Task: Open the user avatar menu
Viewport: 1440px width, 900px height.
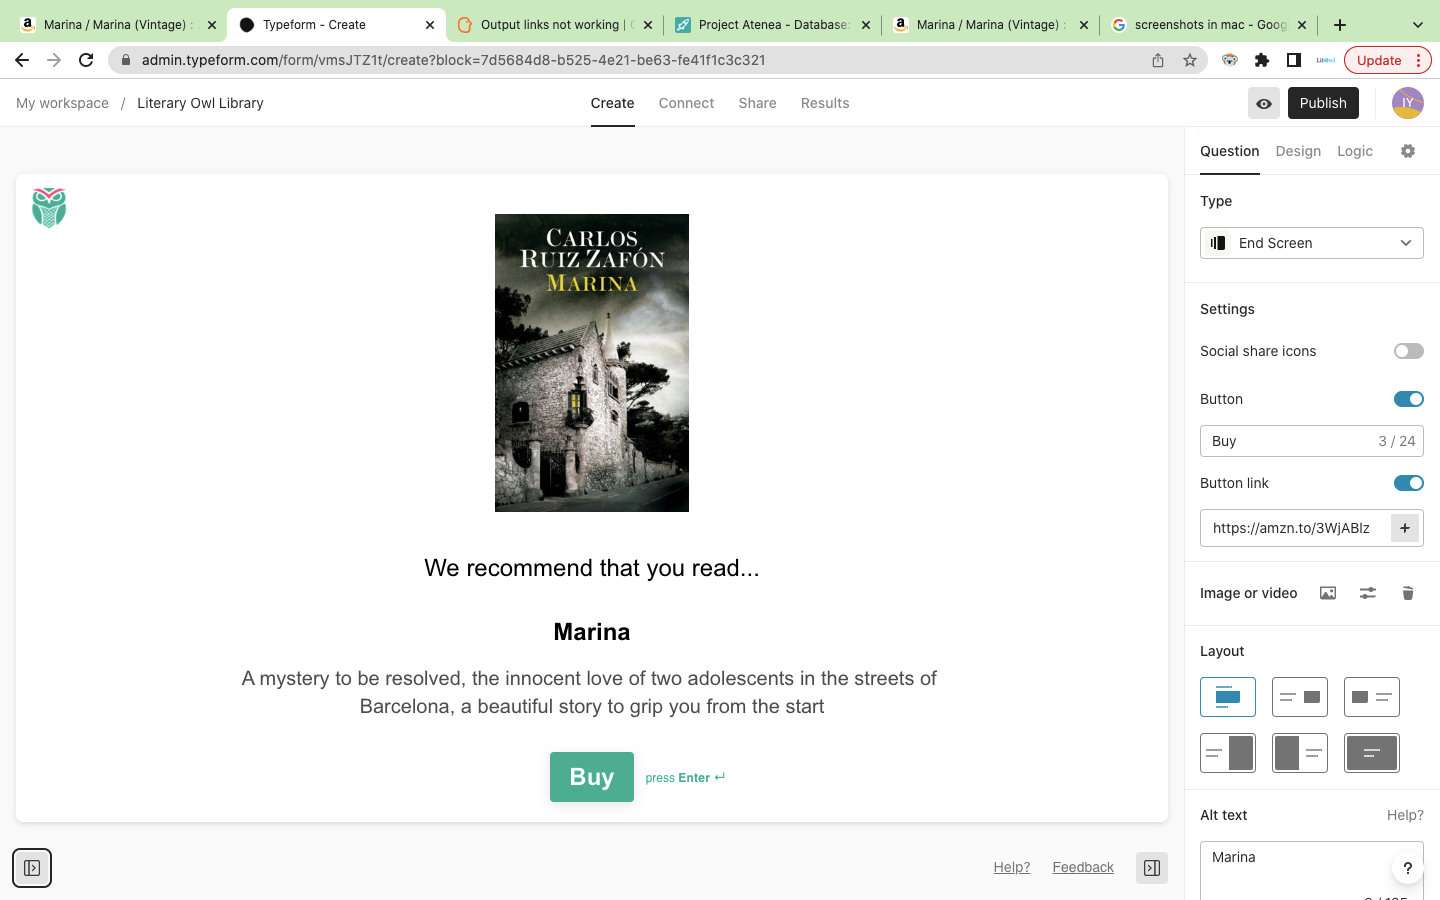Action: pyautogui.click(x=1408, y=103)
